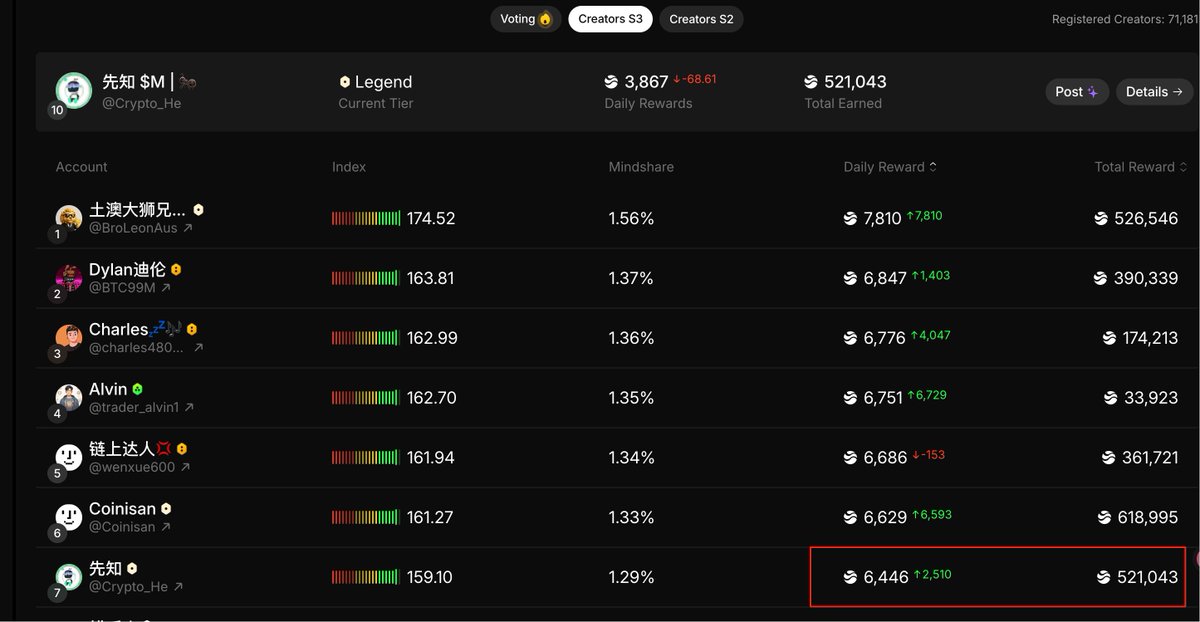This screenshot has height=622, width=1200.
Task: Click the 174,213 total reward value
Action: (1150, 338)
